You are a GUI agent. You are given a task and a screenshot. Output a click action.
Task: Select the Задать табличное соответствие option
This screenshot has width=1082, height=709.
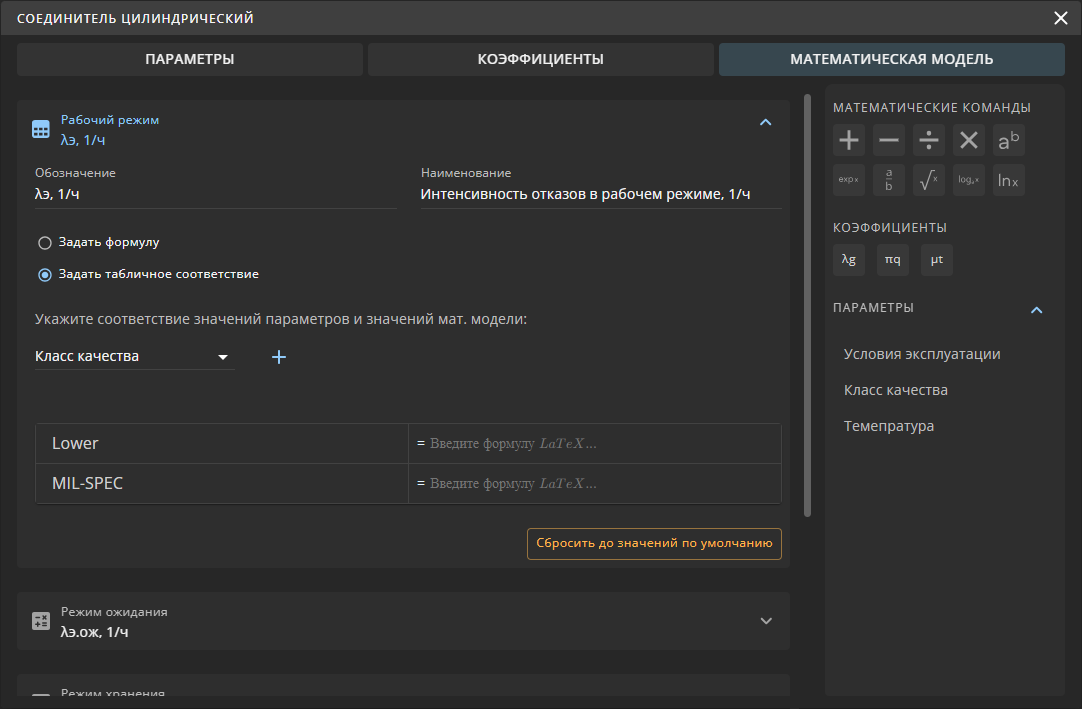[x=45, y=275]
